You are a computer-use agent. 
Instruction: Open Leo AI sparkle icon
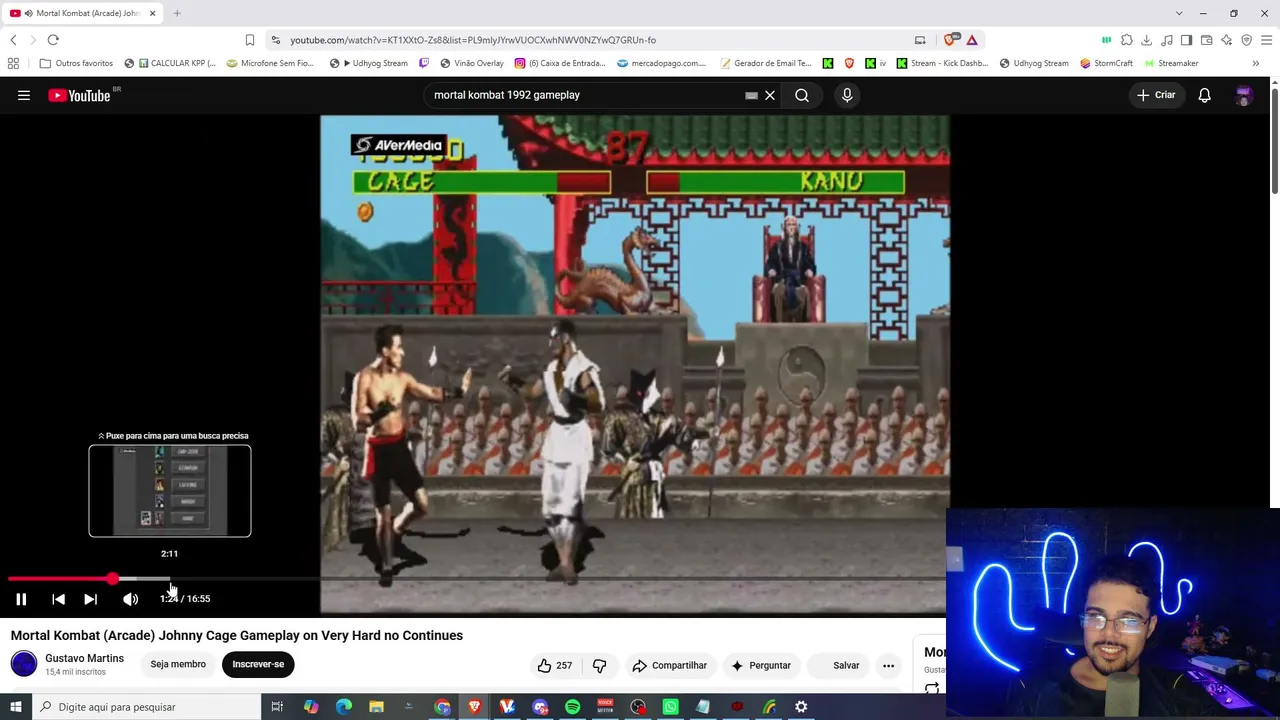click(1226, 40)
